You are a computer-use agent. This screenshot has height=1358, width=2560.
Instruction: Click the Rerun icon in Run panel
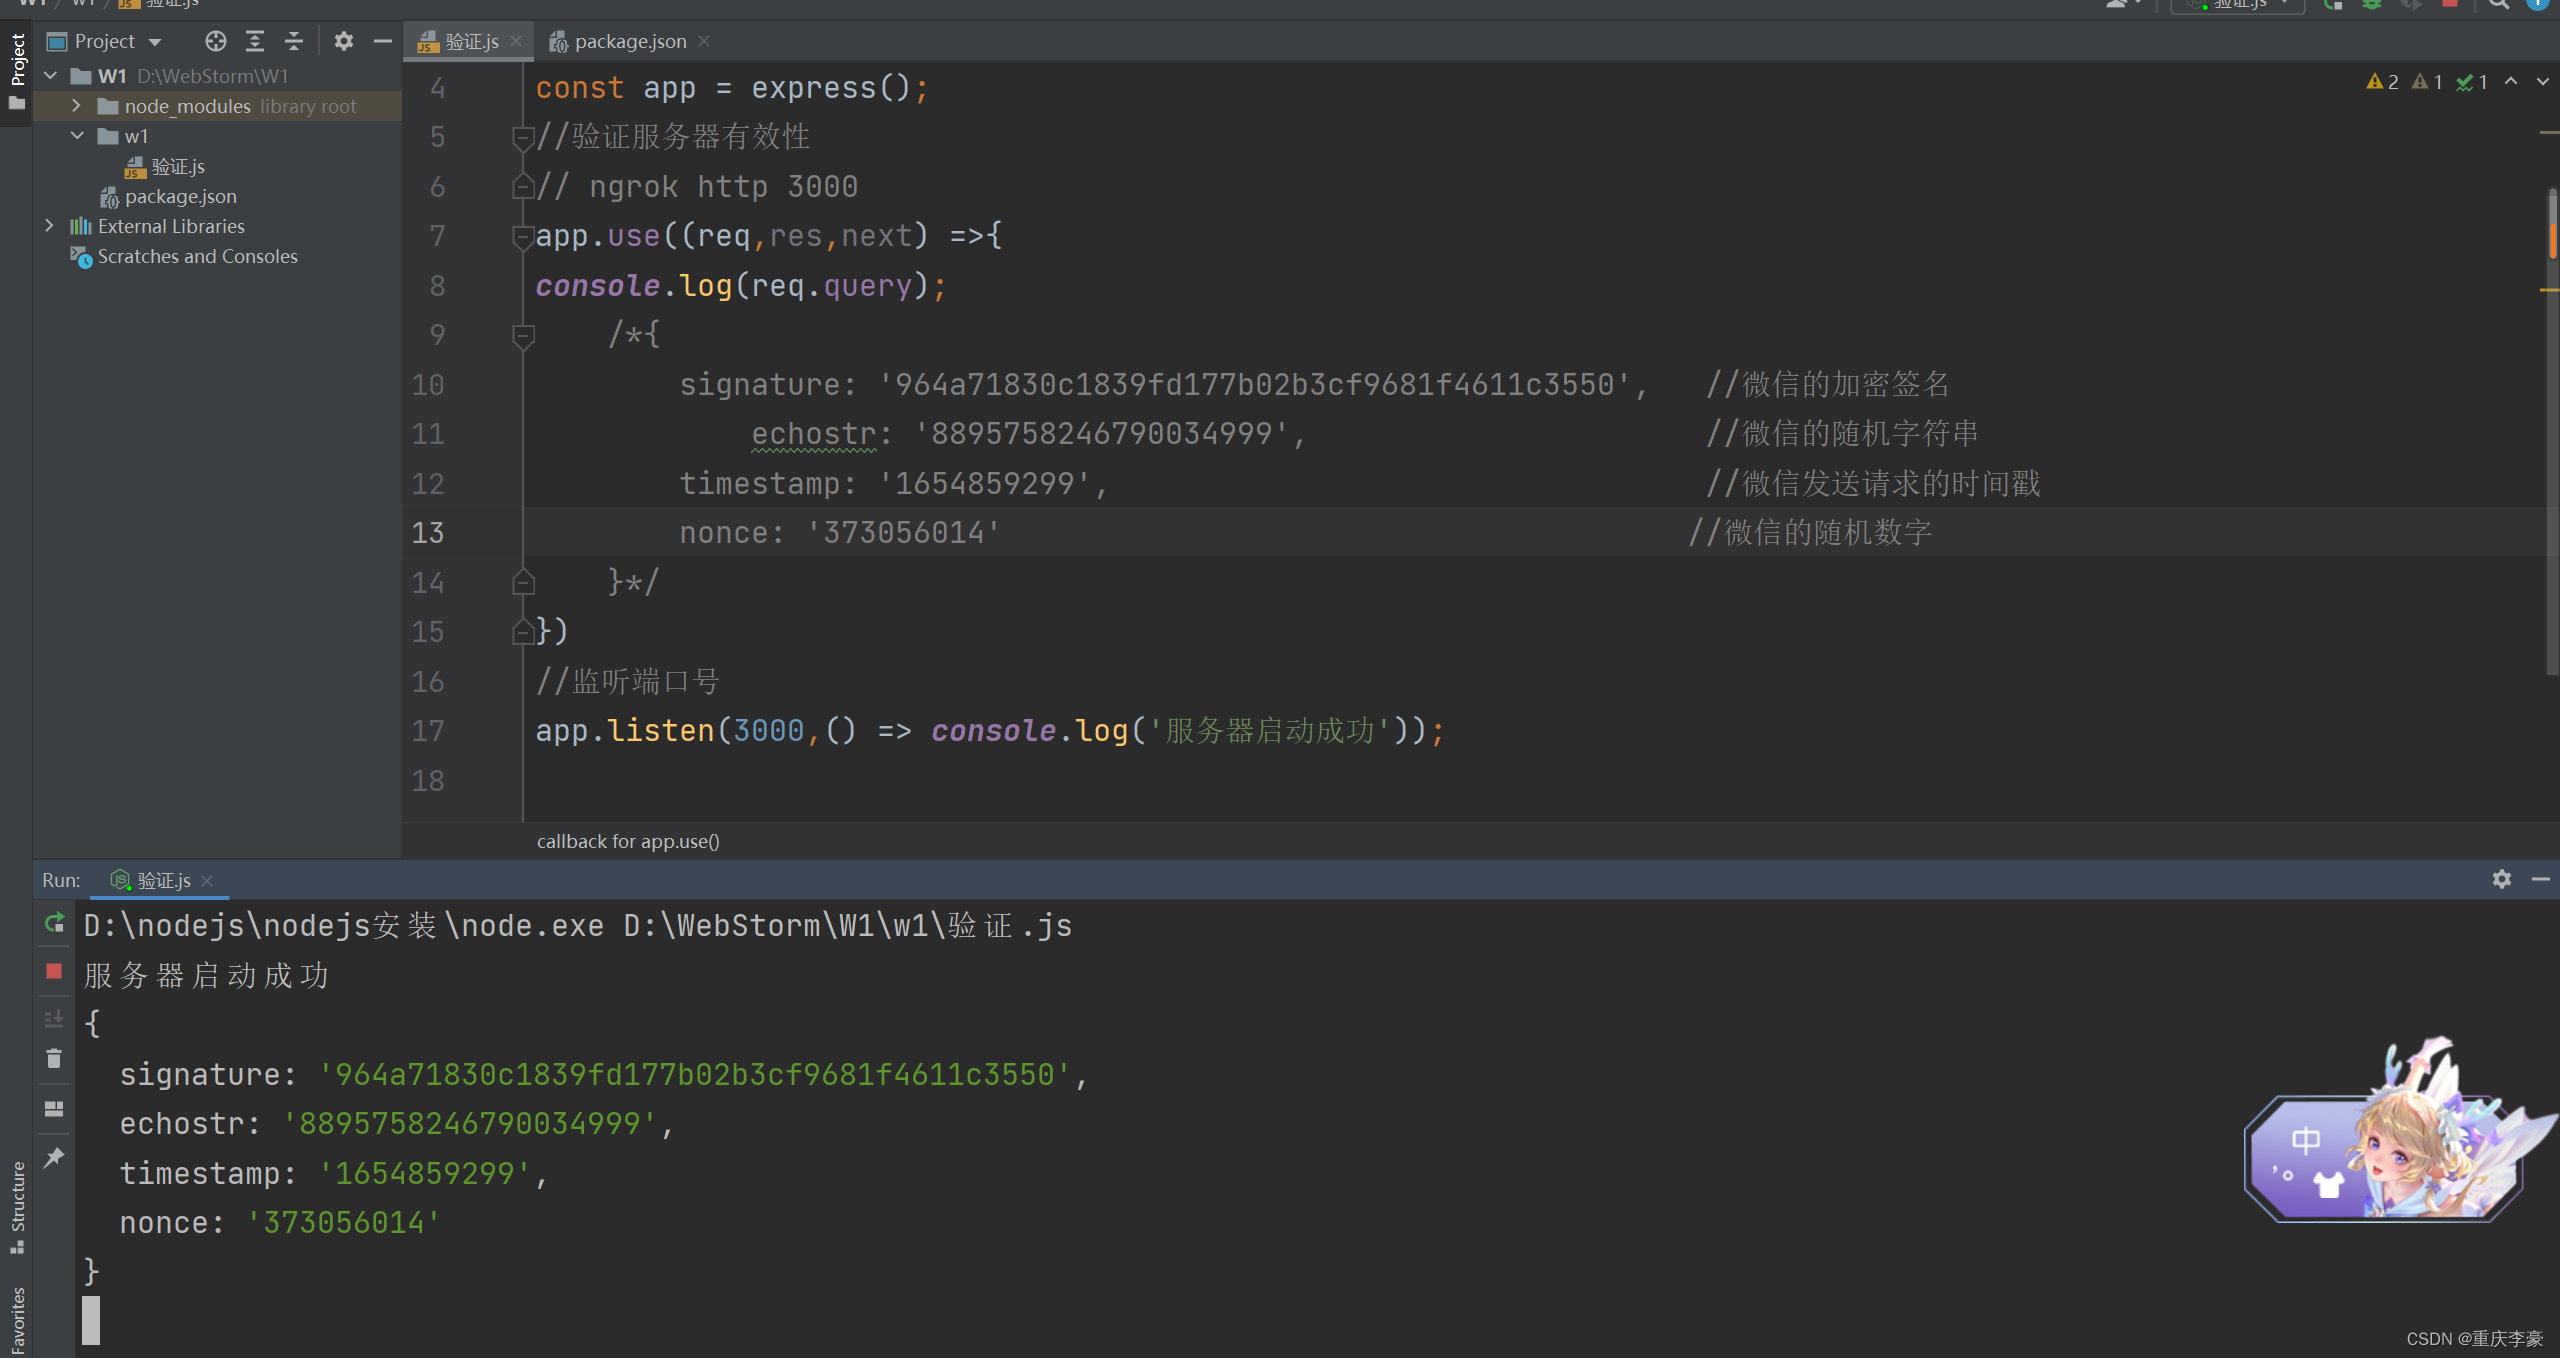(54, 923)
